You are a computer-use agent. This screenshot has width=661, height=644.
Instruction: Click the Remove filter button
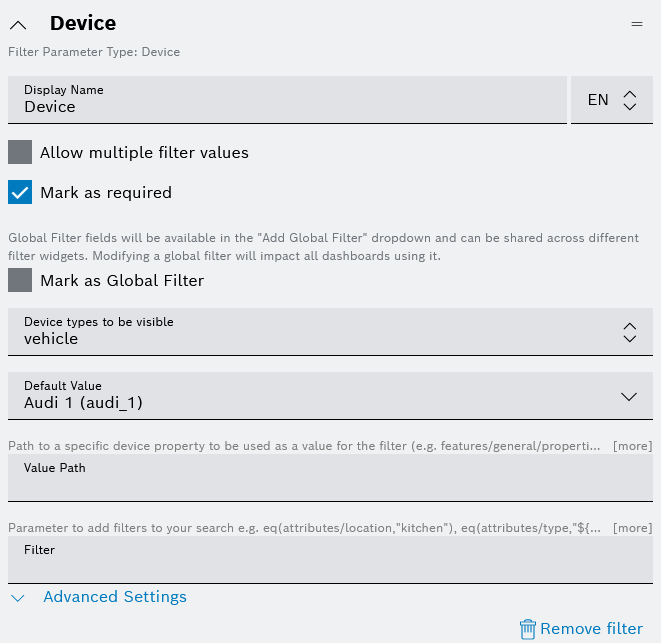pos(591,629)
